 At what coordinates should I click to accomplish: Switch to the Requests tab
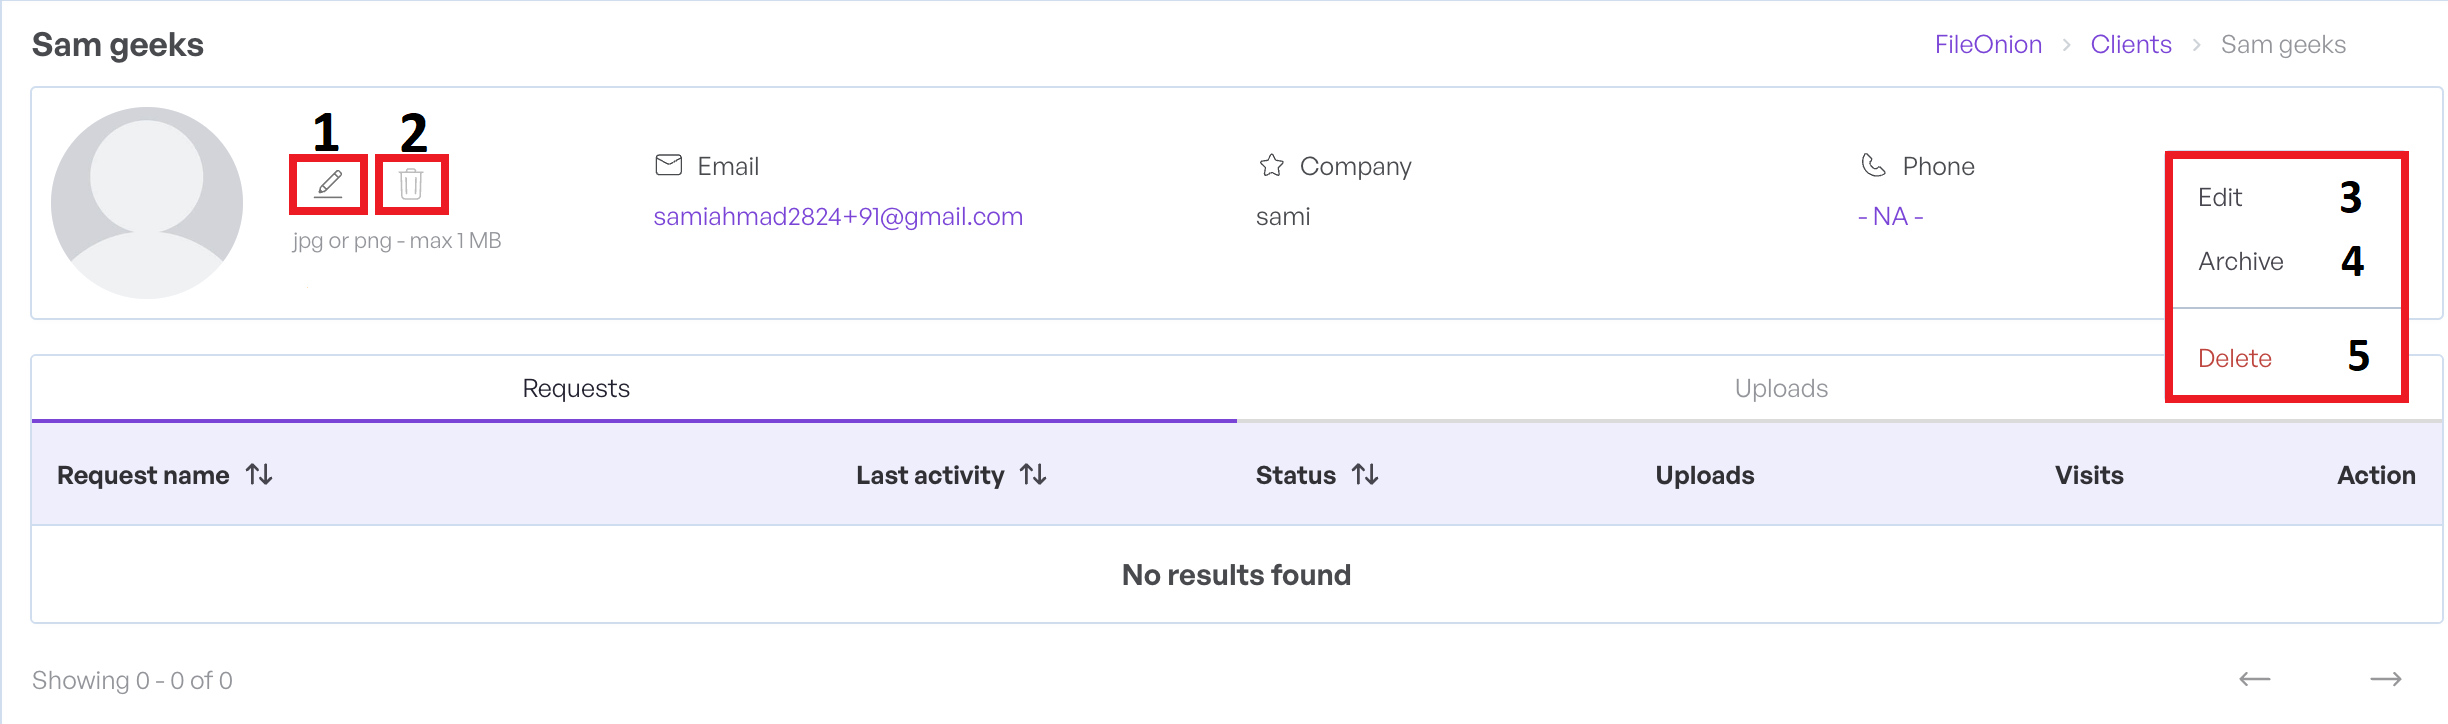click(576, 388)
